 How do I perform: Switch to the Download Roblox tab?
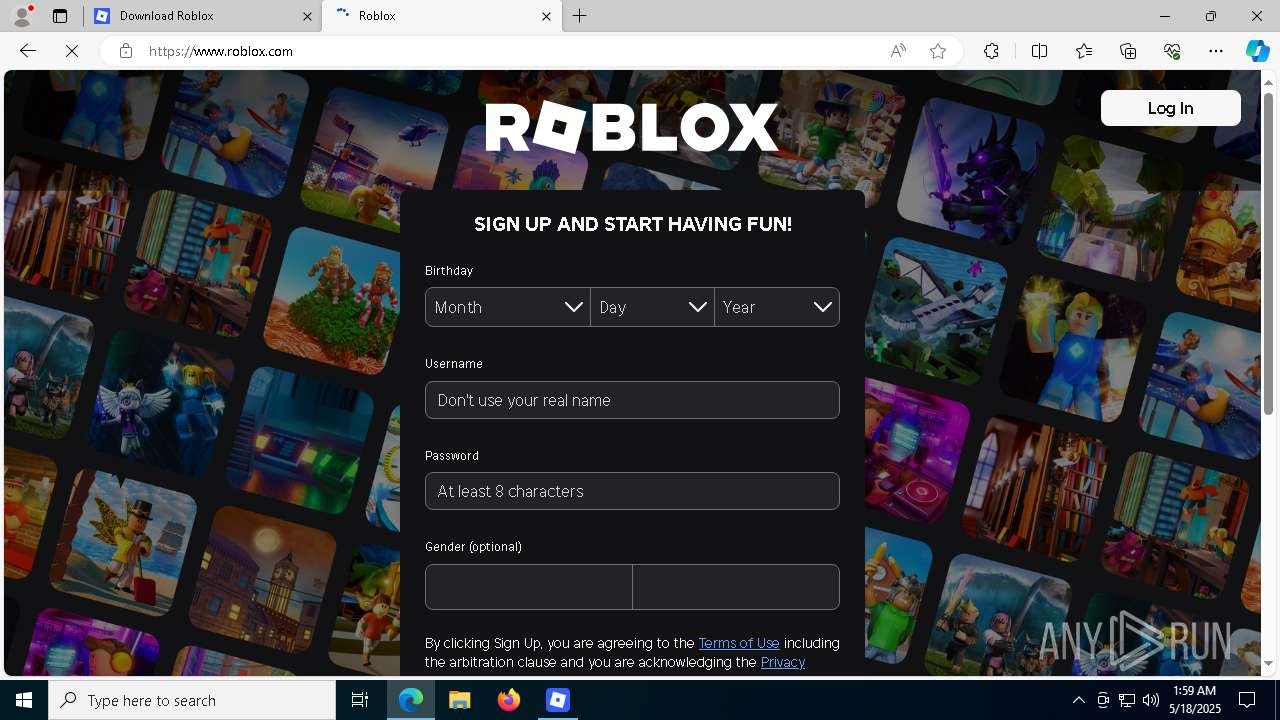[x=202, y=16]
